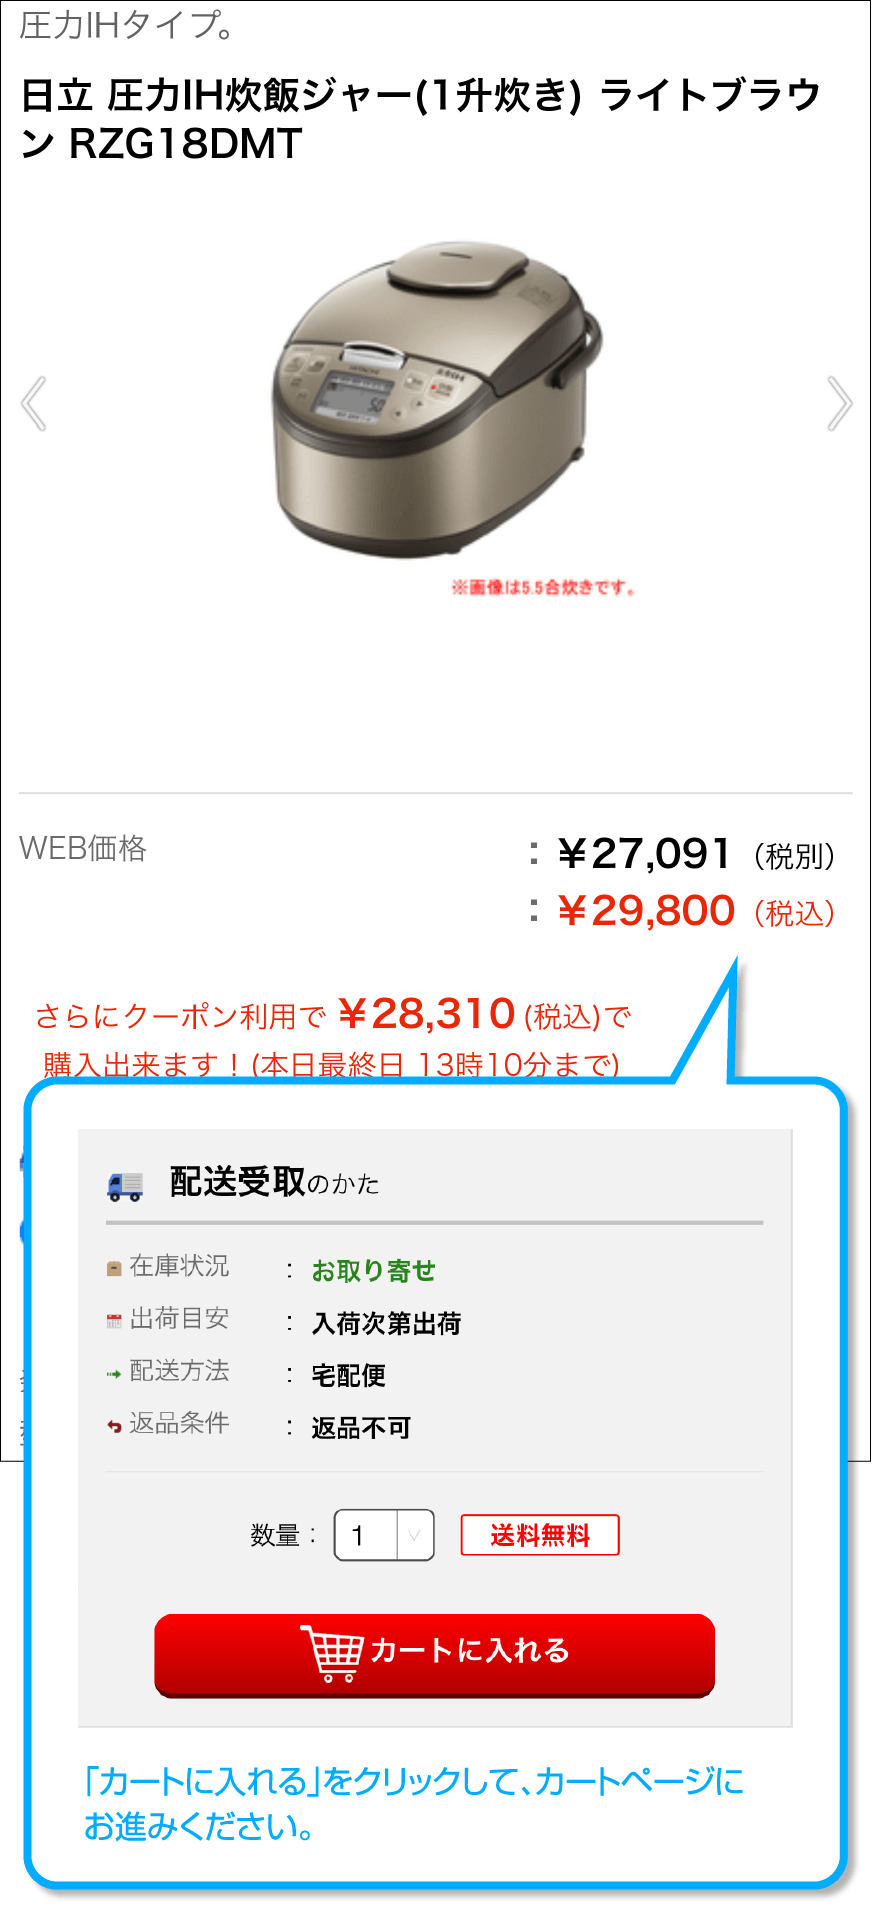The height and width of the screenshot is (1907, 872).
Task: Click the delivery truck icon
Action: click(126, 1186)
